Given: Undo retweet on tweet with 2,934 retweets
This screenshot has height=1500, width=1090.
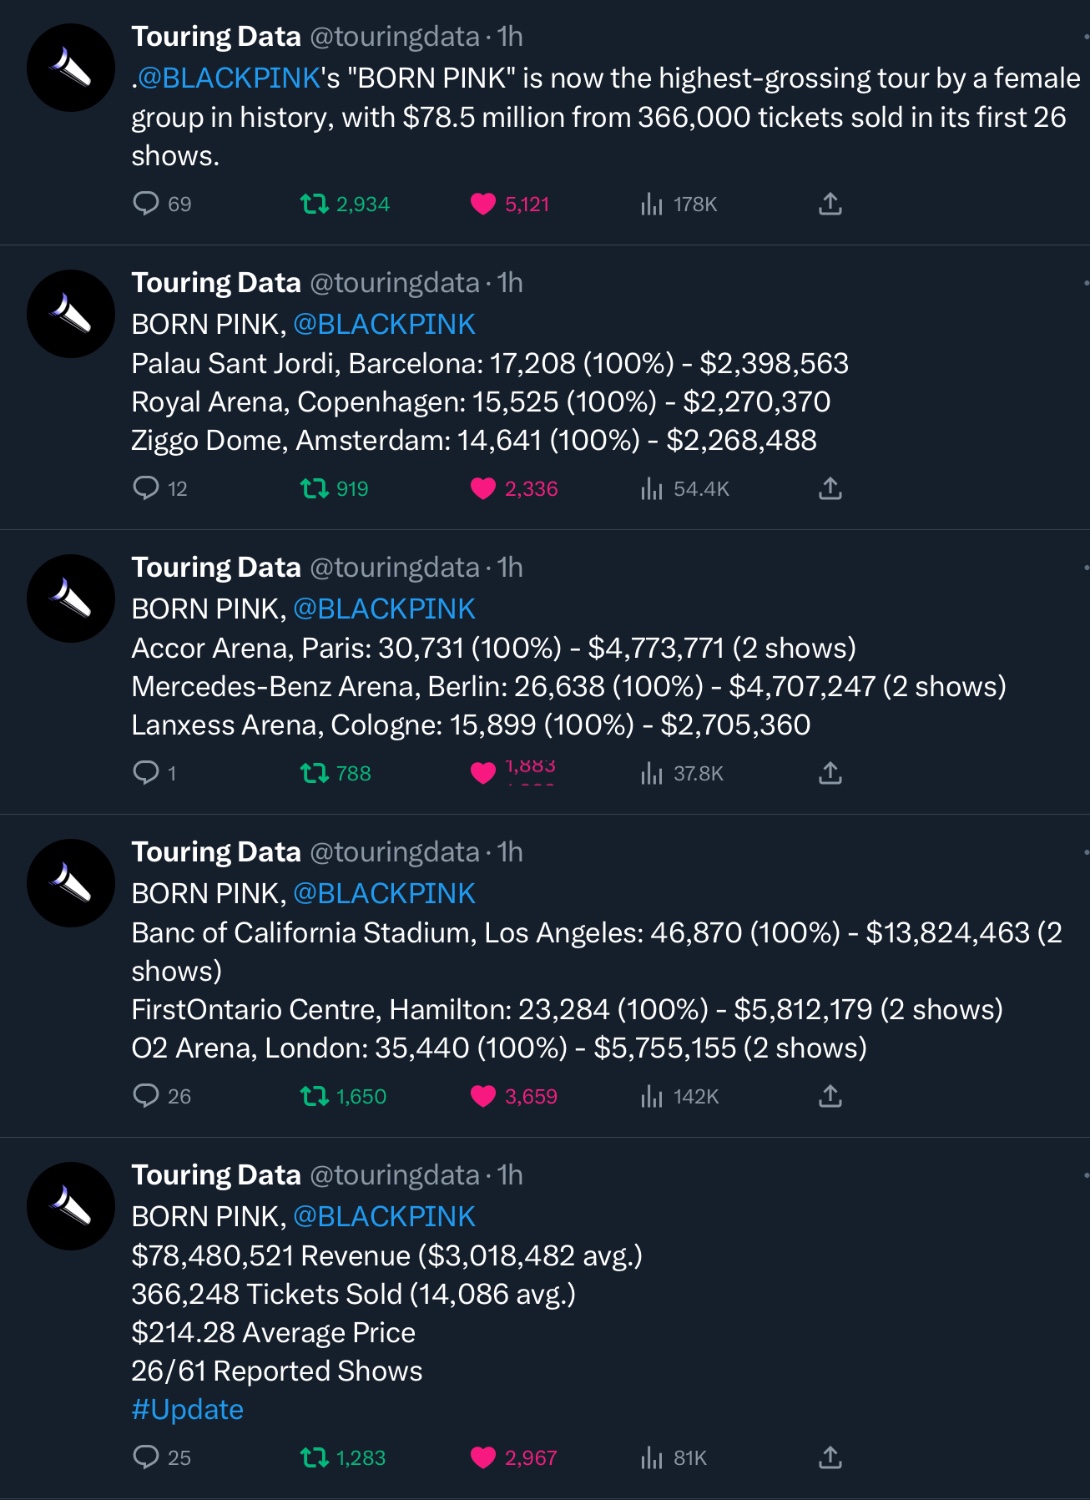Looking at the screenshot, I should (x=345, y=204).
